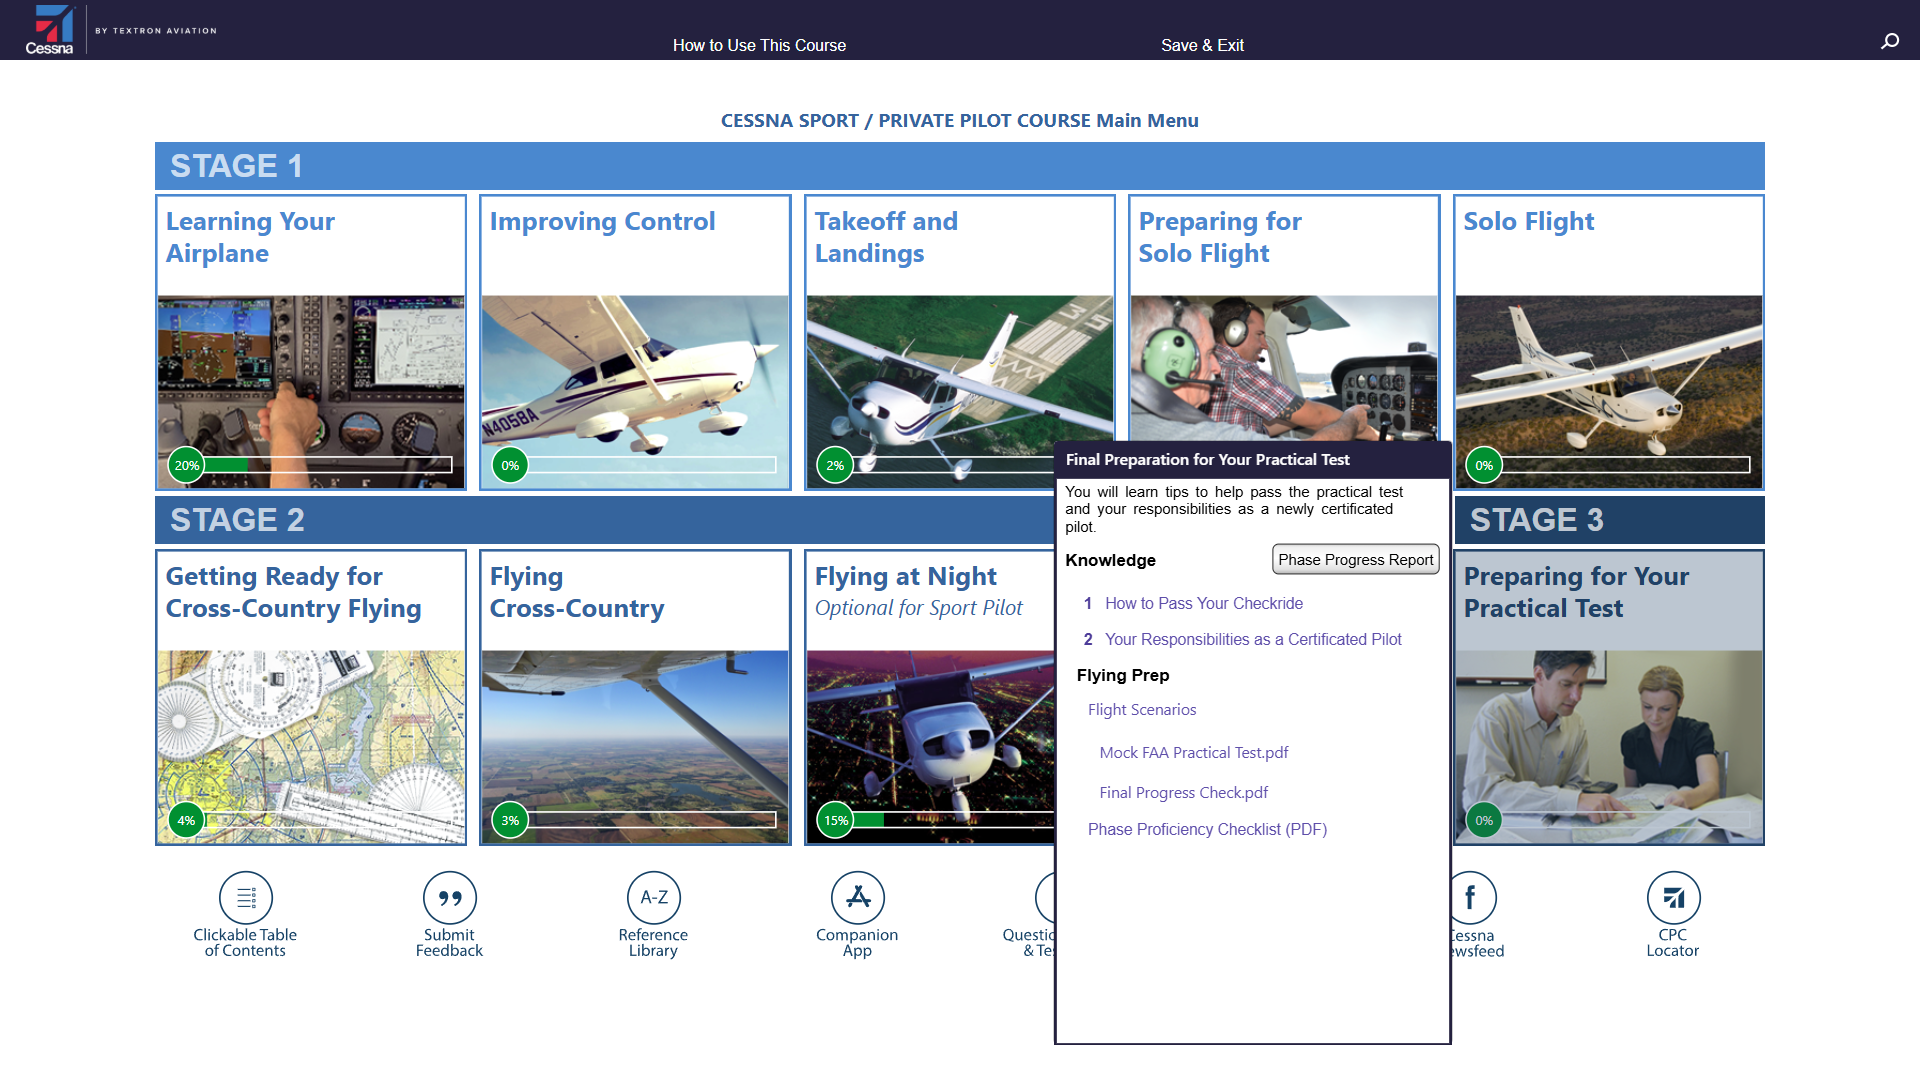Open Phase Proficiency Checklist (PDF)
Viewport: 1920px width, 1080px height.
[x=1207, y=829]
